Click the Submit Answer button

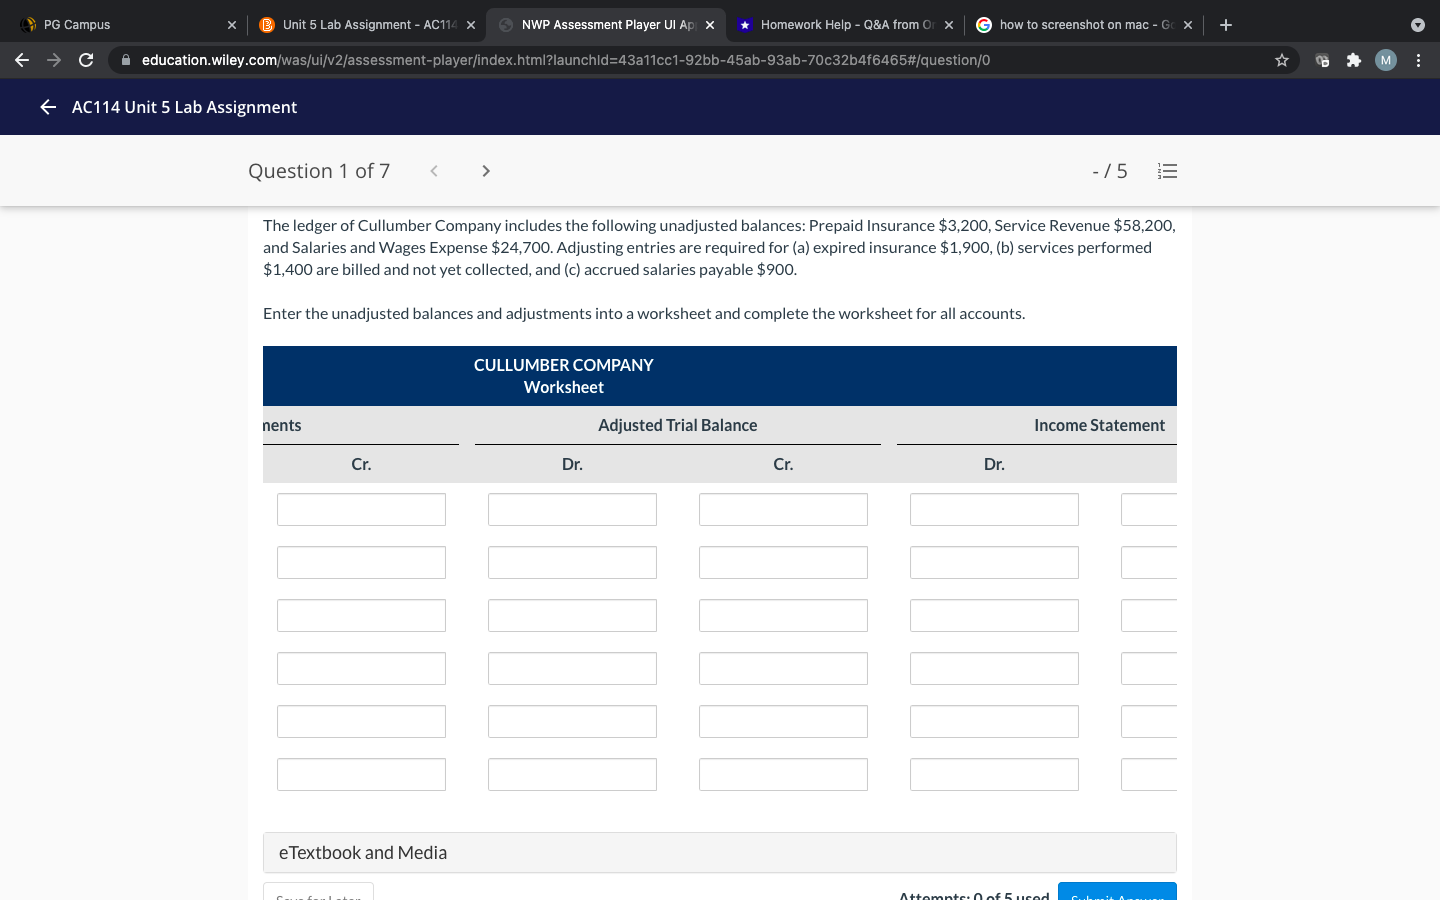point(1117,894)
